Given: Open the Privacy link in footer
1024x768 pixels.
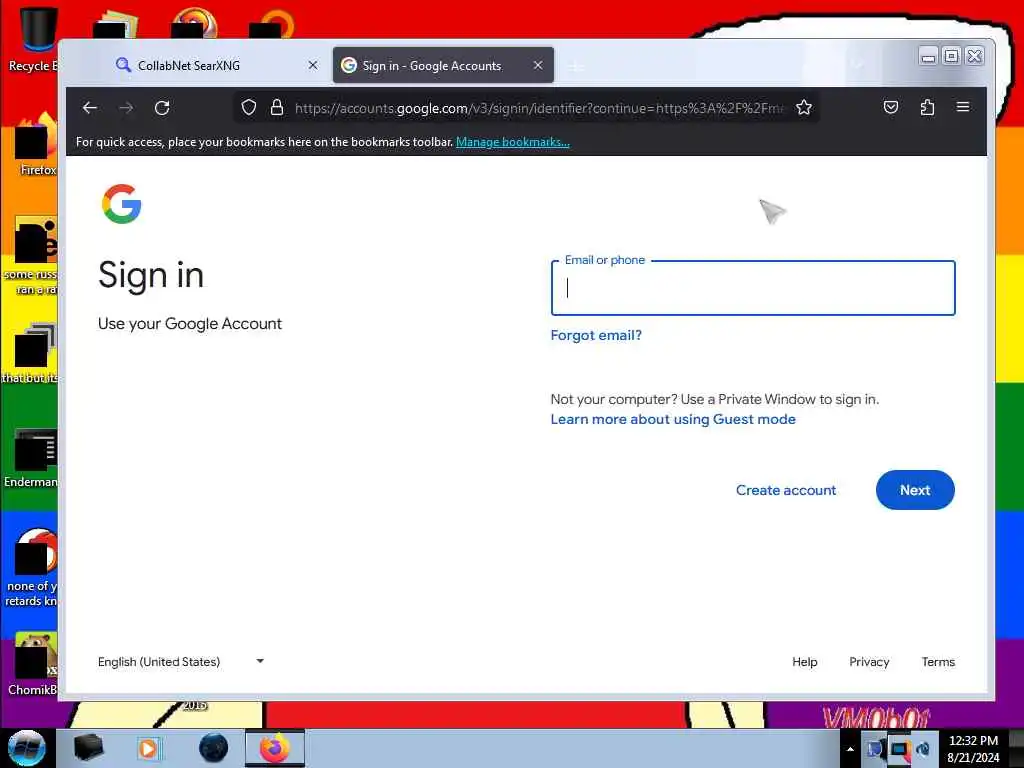Looking at the screenshot, I should pos(869,662).
